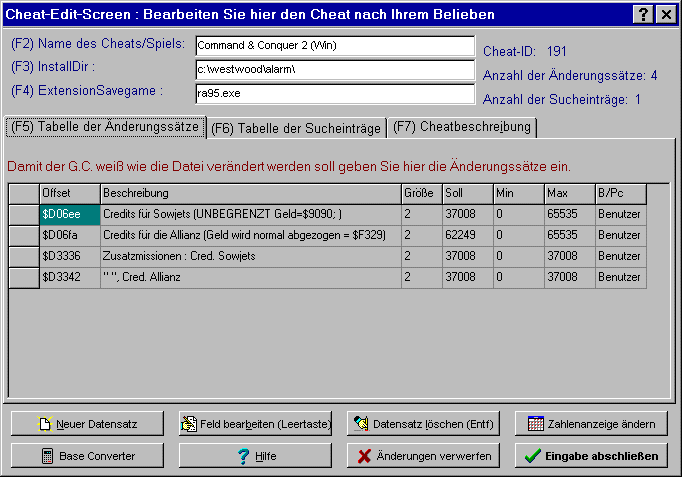Select description 'Zusatzmissionen : Cred. Sowjets'
Screen dimensions: 682x477
point(251,256)
